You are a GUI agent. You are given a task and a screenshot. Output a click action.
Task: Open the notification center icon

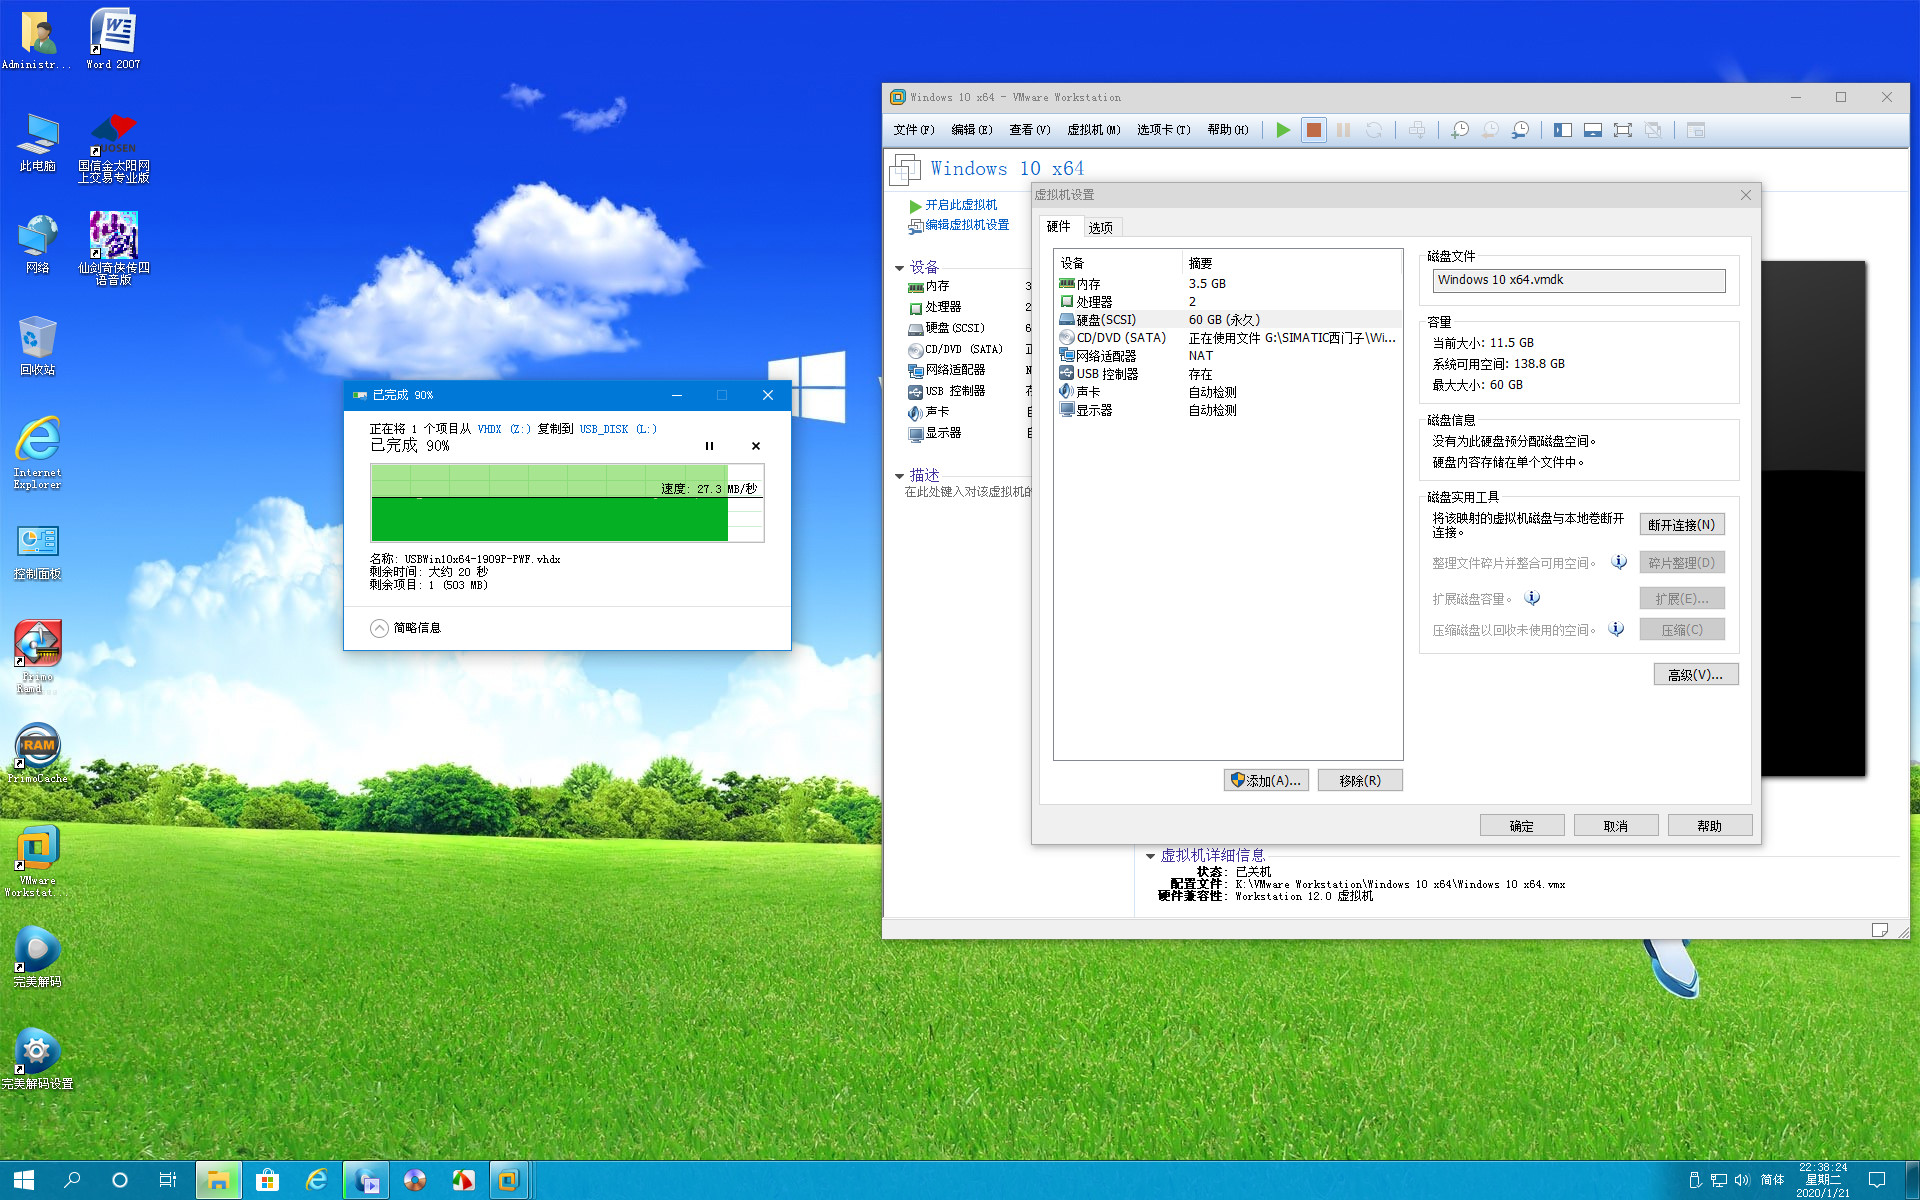[1877, 1180]
